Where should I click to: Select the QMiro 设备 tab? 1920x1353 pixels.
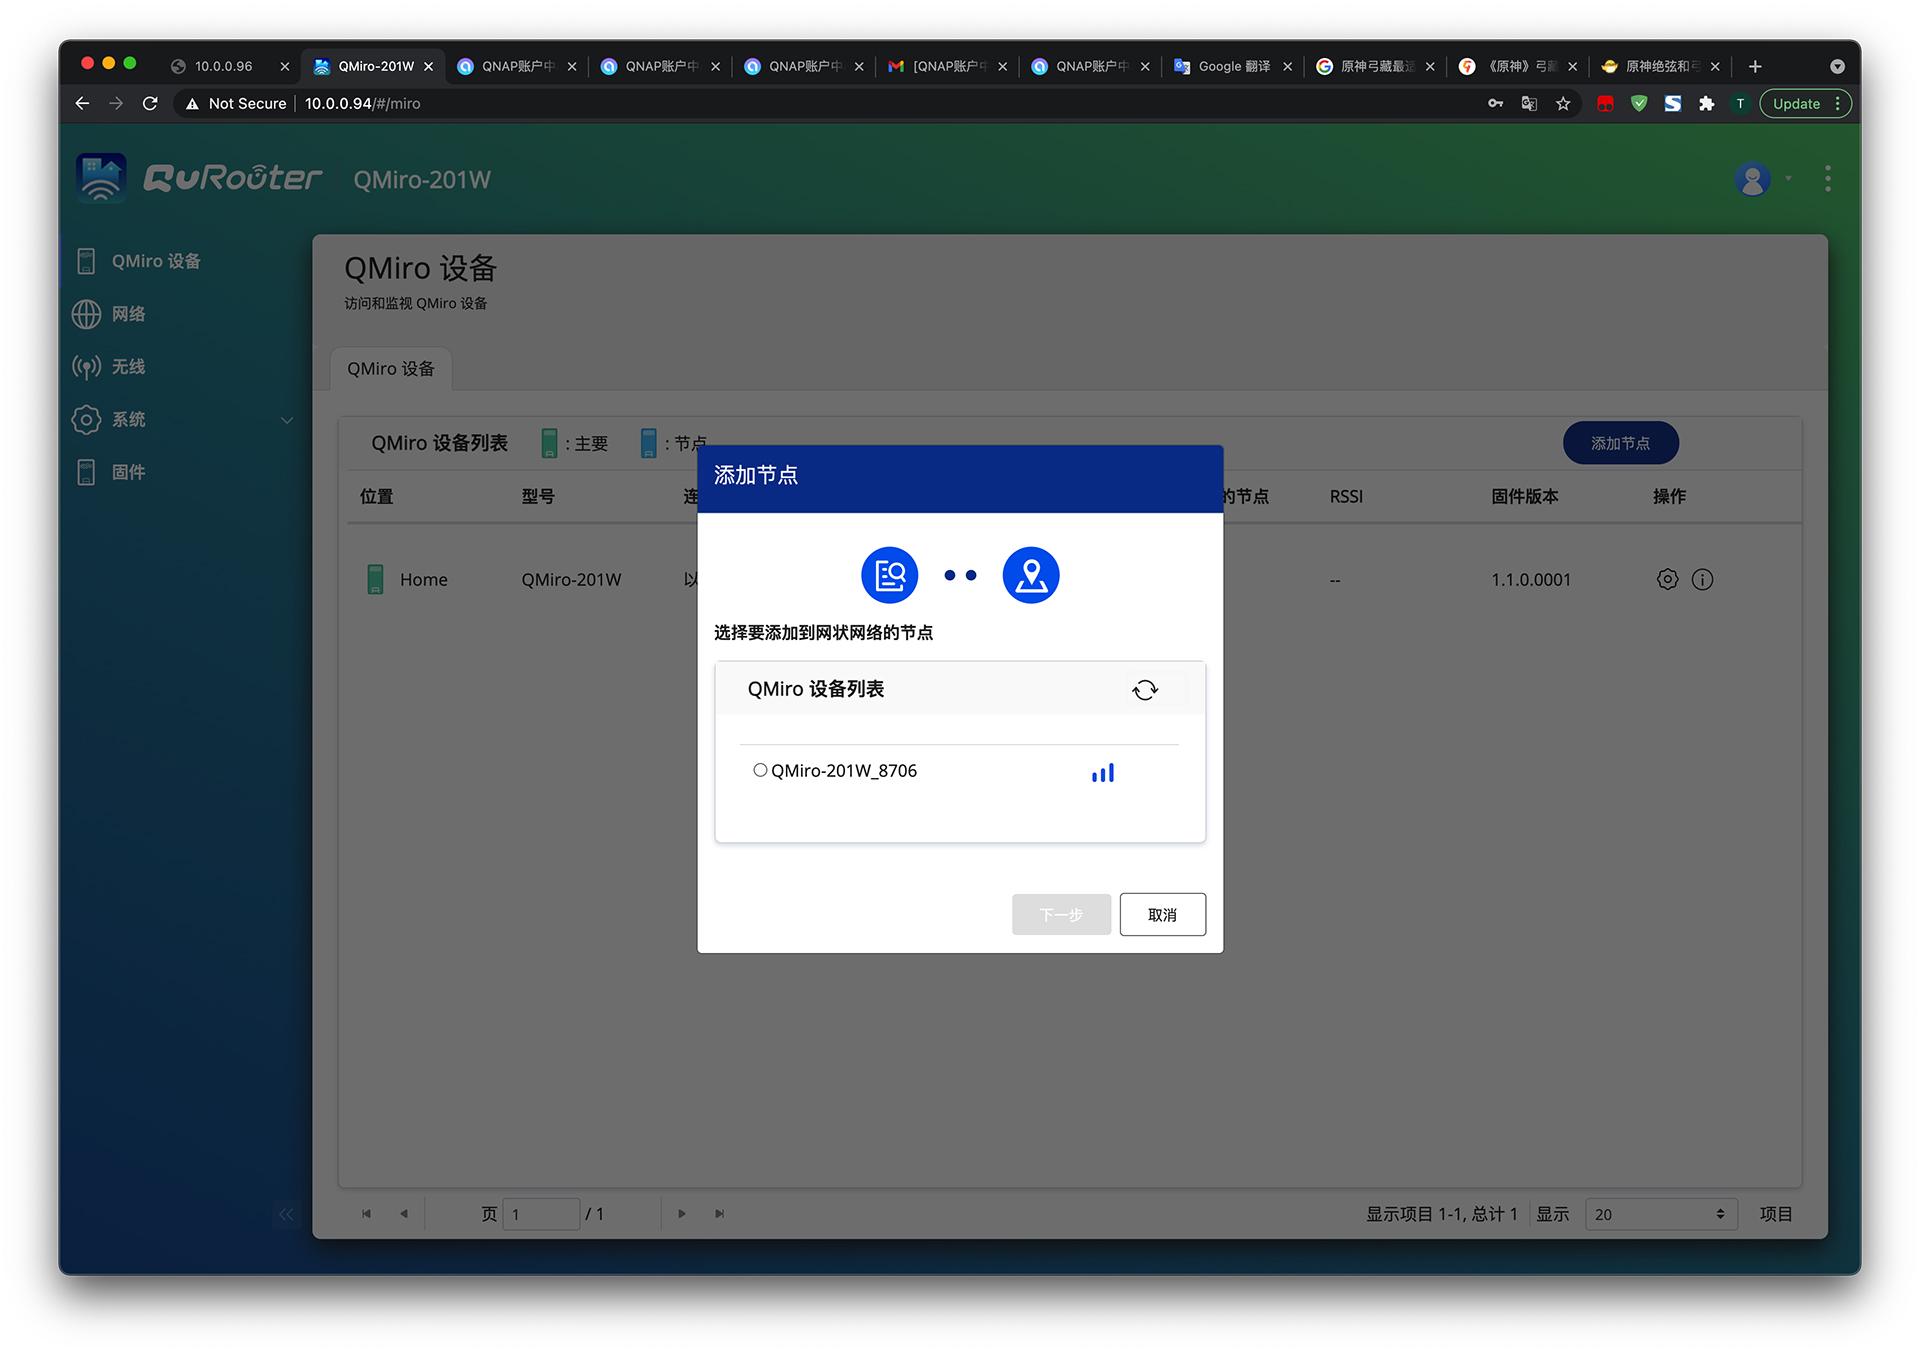click(390, 369)
